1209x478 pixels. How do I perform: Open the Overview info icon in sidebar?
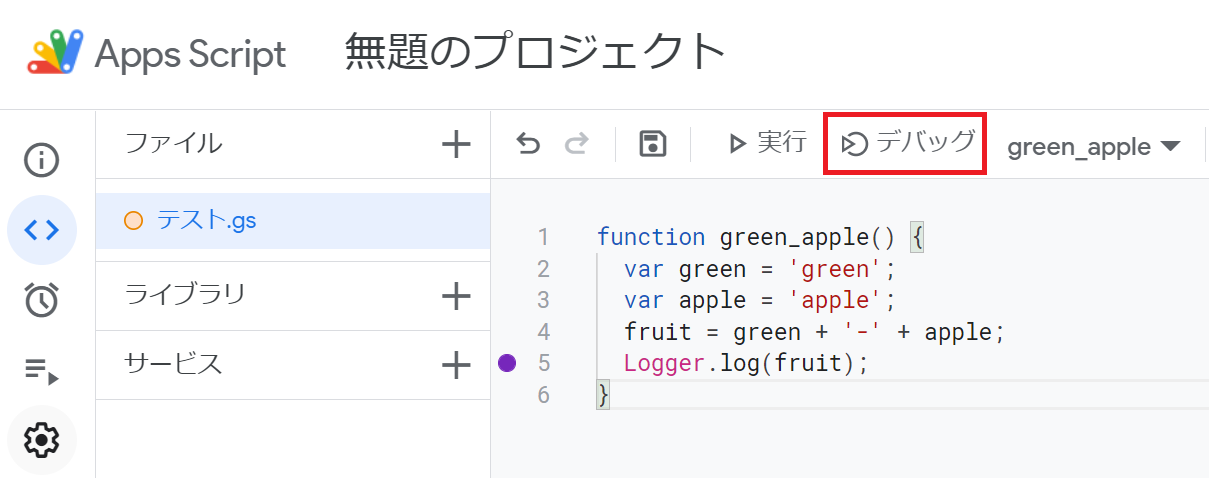coord(42,160)
